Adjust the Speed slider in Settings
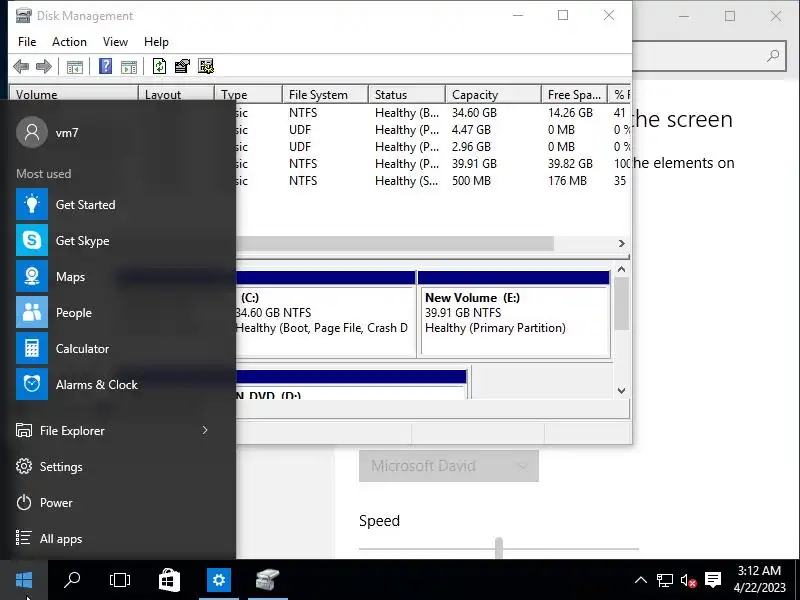 tap(498, 548)
